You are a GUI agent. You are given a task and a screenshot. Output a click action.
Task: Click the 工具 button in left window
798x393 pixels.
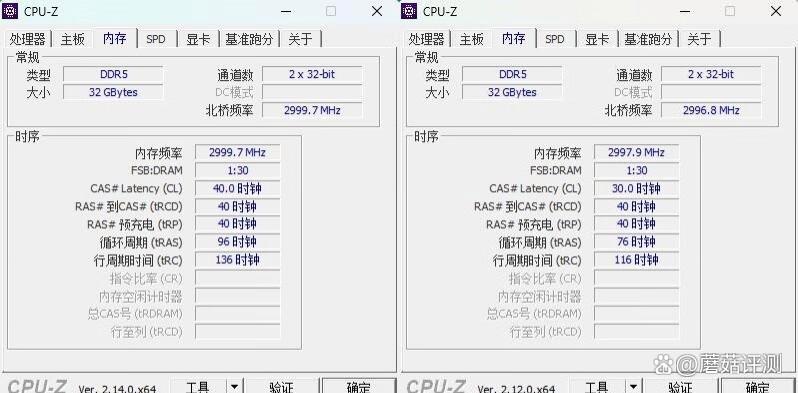pyautogui.click(x=197, y=387)
